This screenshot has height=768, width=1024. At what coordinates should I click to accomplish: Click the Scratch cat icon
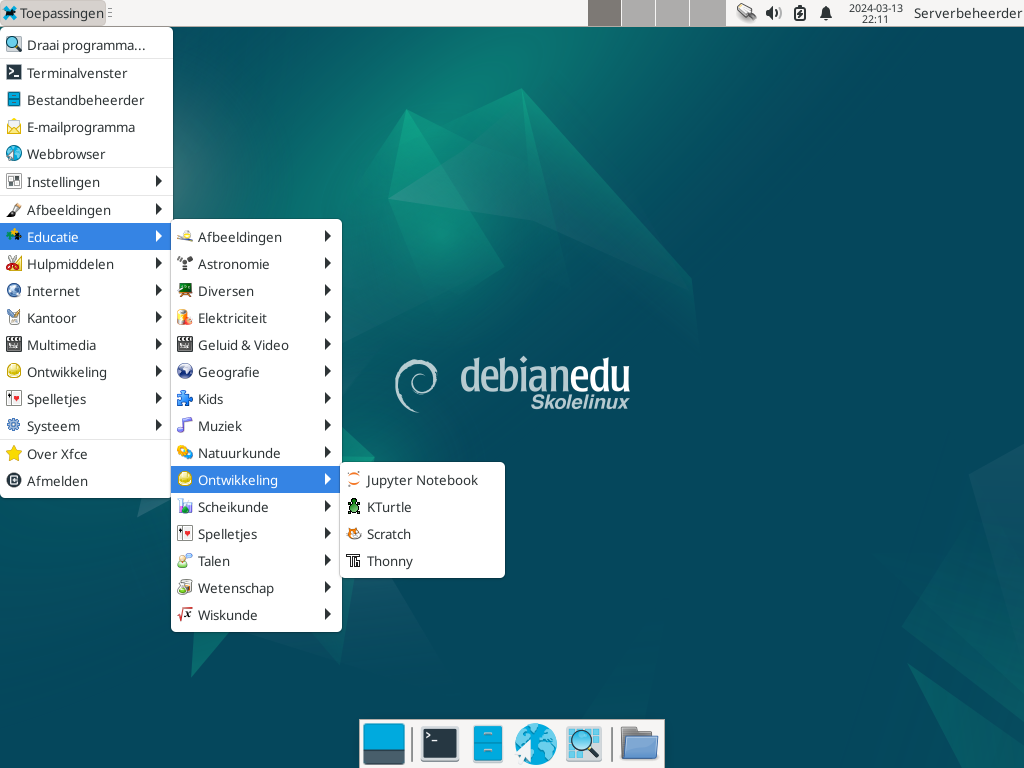point(353,534)
